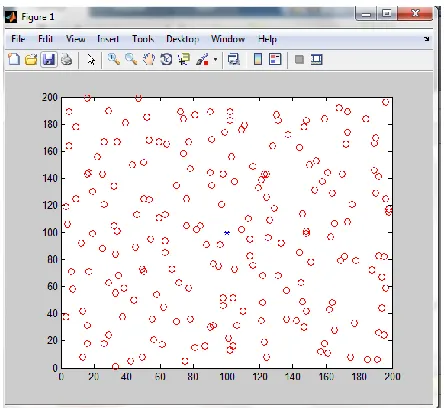The height and width of the screenshot is (408, 444).
Task: Select the Zoom Out magnifier tool
Action: [131, 60]
